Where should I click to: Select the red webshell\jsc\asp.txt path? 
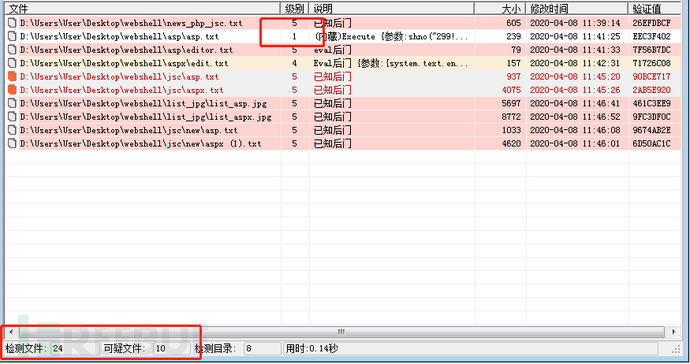coord(119,77)
